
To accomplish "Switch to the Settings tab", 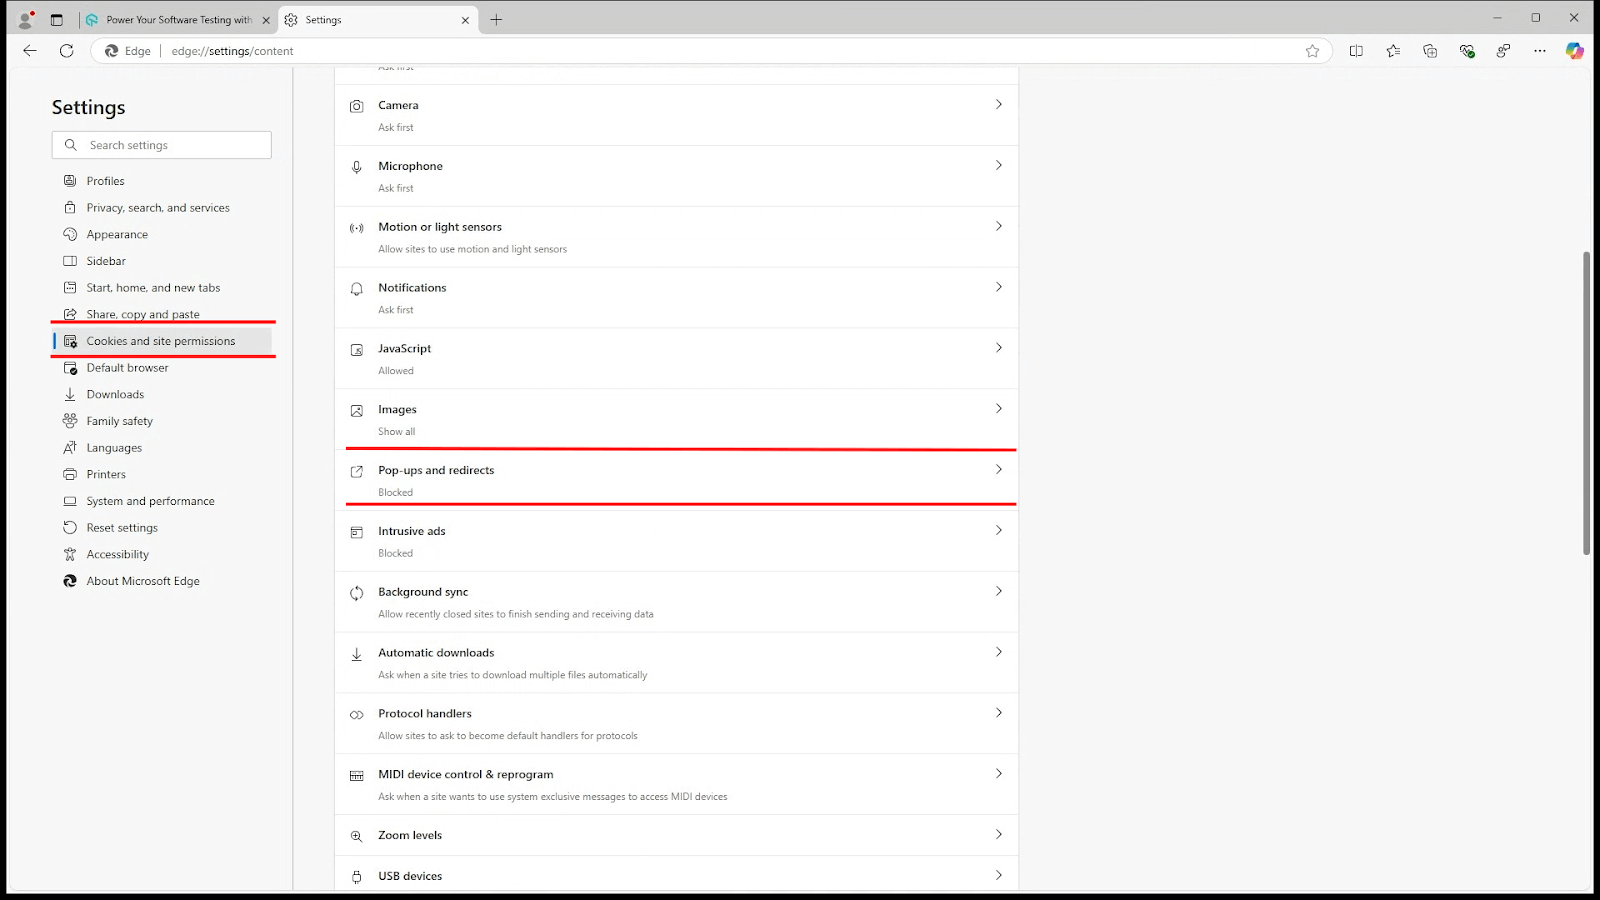I will click(x=370, y=19).
